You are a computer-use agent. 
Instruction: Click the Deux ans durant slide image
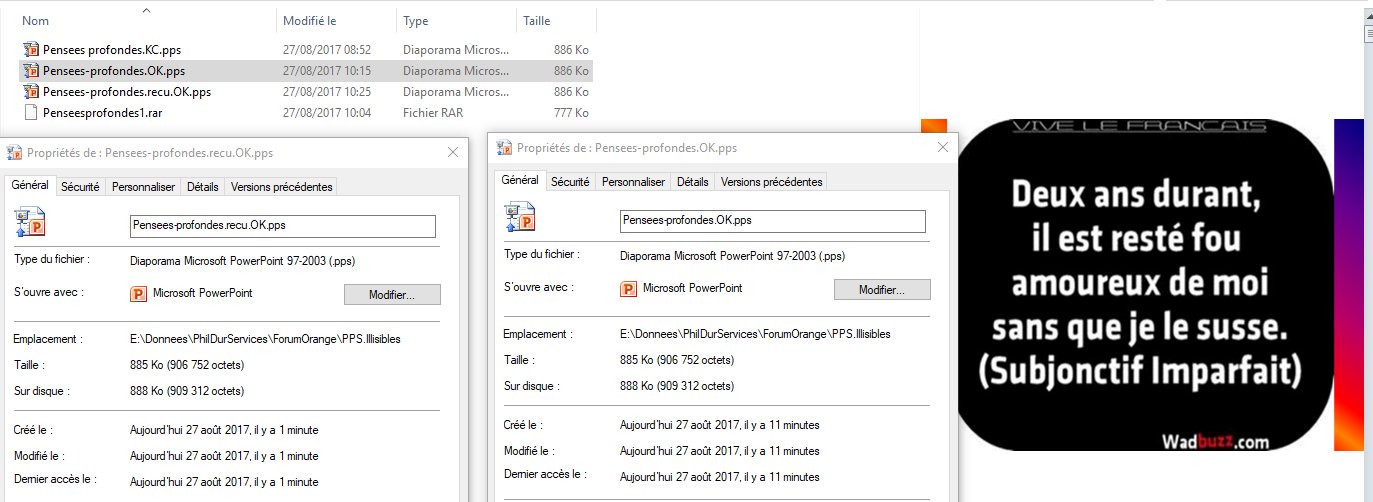pyautogui.click(x=1146, y=285)
